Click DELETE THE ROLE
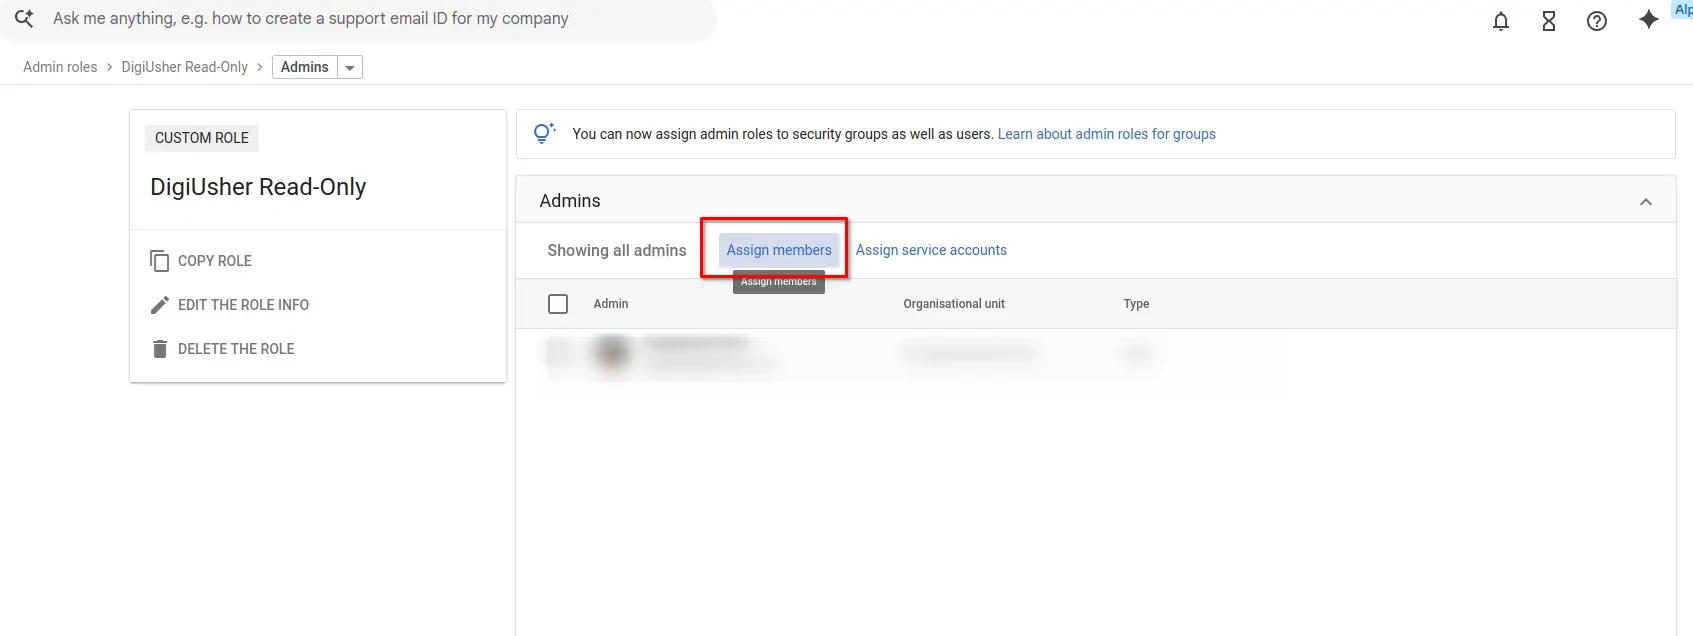Screen dimensions: 1693x636 [x=236, y=349]
